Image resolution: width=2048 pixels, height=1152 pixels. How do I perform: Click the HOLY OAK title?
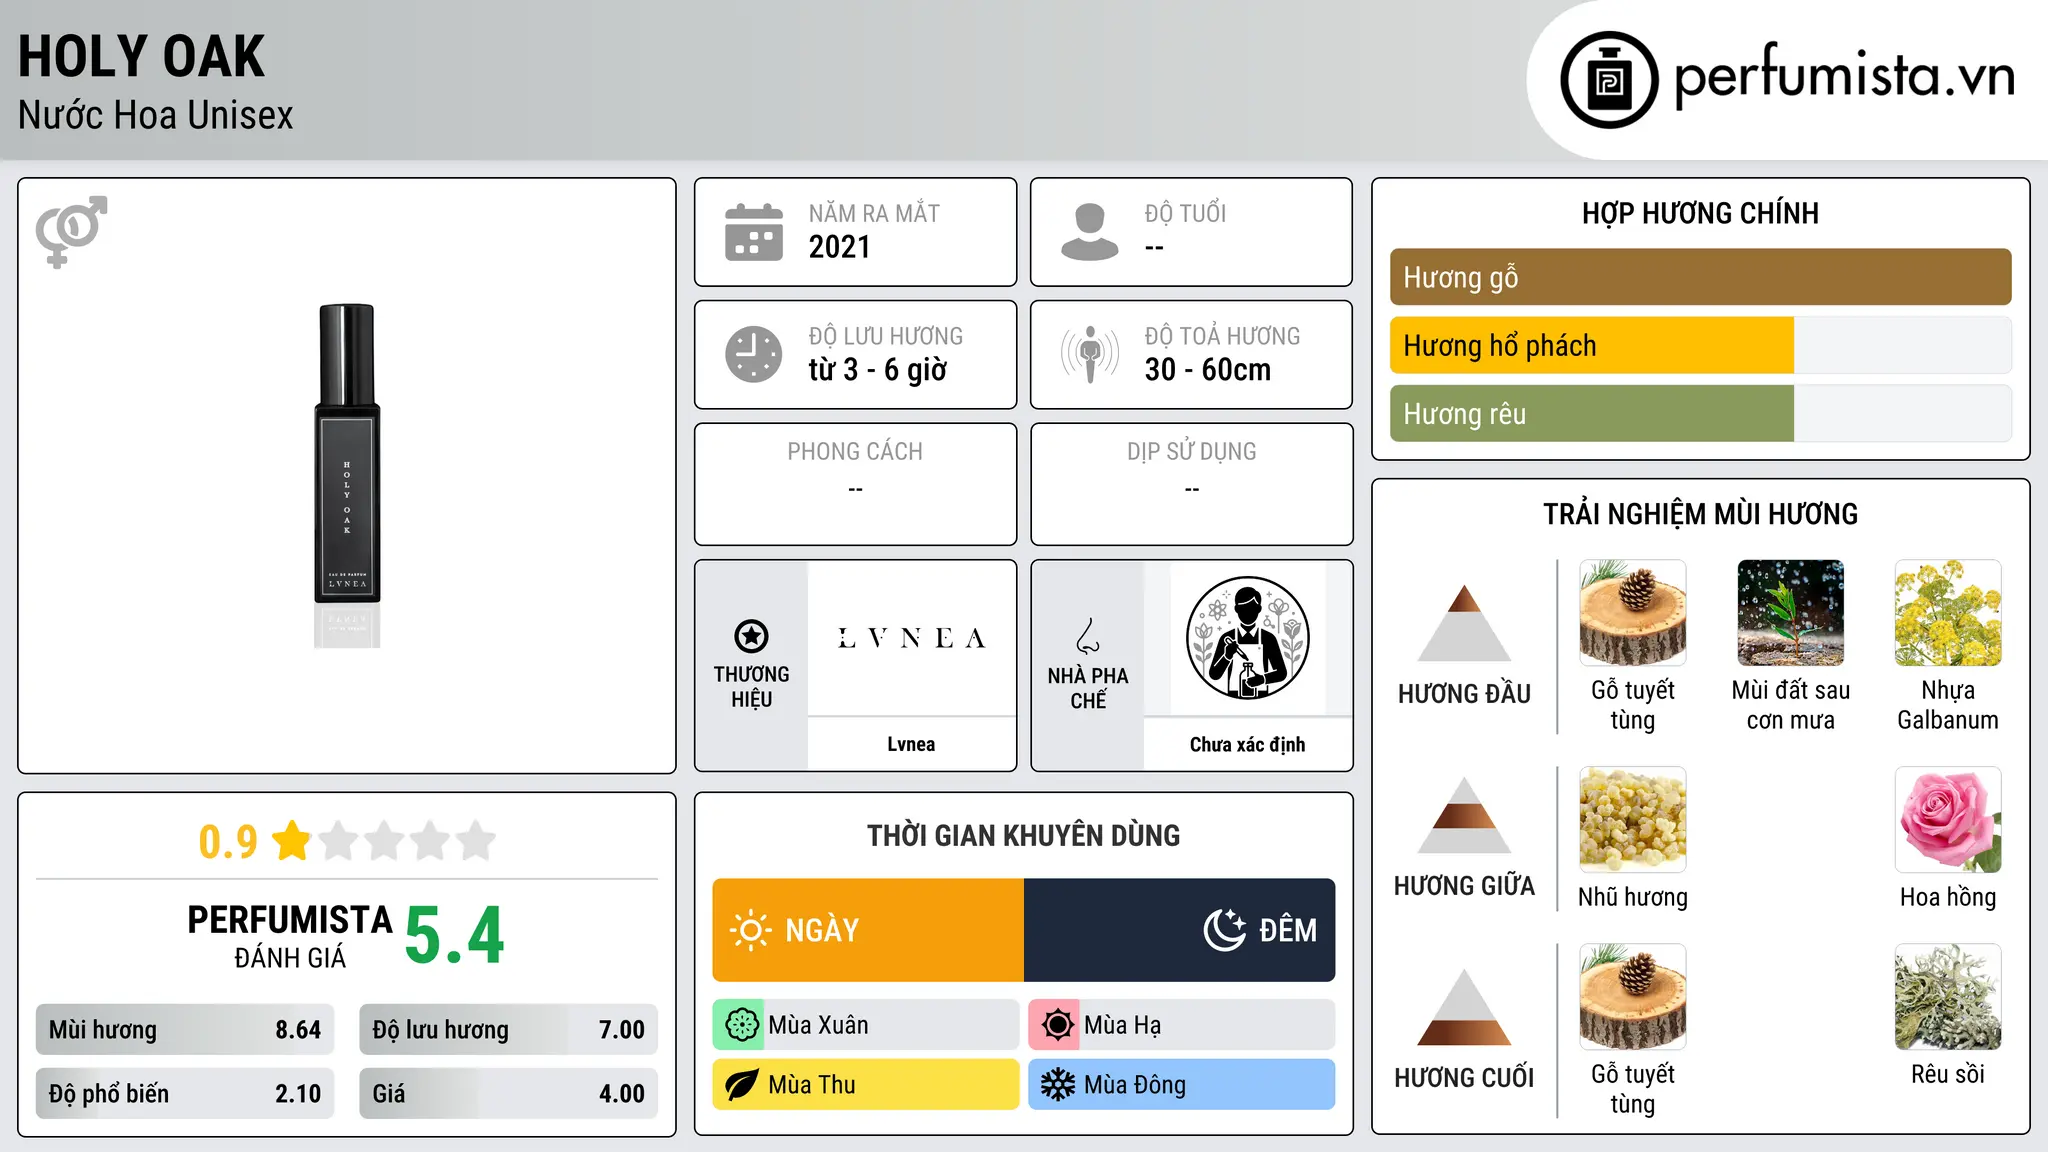(x=141, y=56)
